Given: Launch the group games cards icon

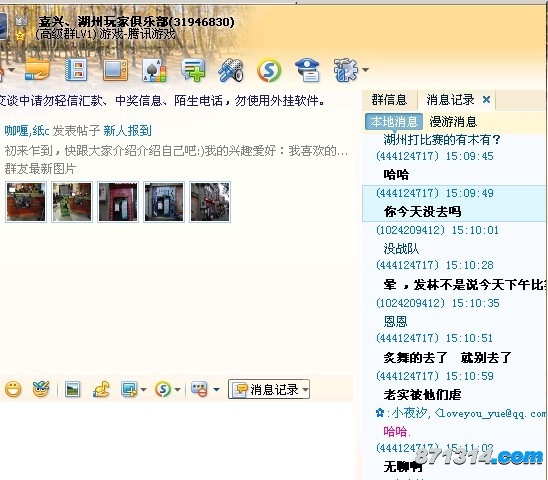Looking at the screenshot, I should pyautogui.click(x=154, y=70).
